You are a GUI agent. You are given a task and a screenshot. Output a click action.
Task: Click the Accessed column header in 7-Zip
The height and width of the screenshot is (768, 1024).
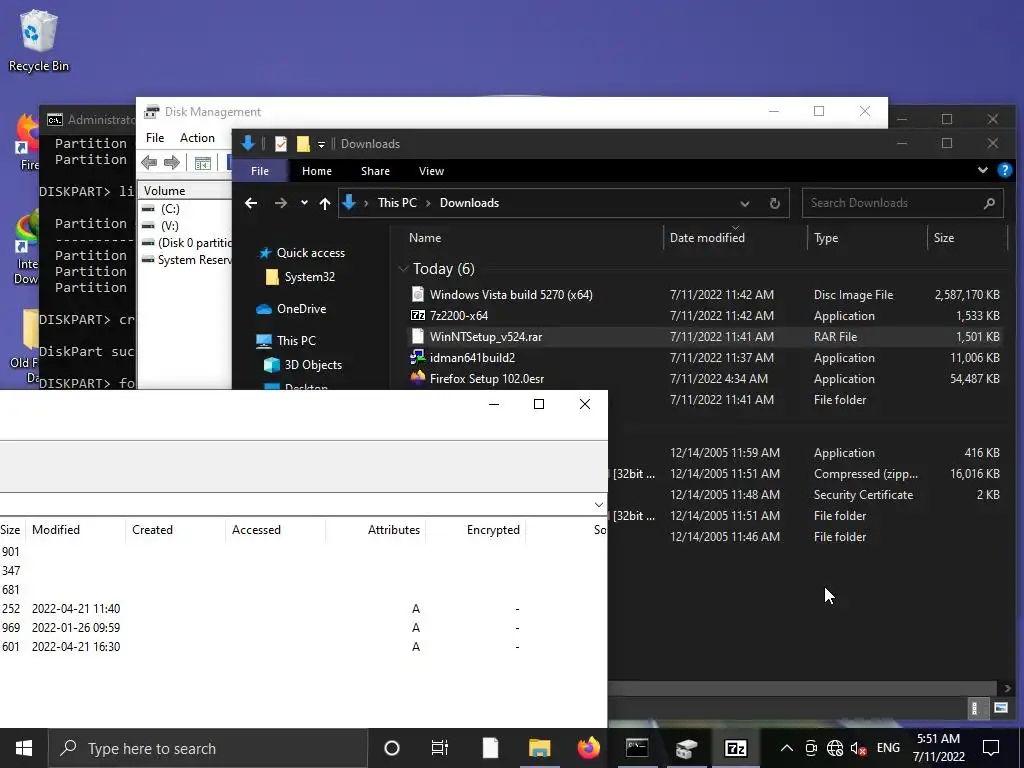point(275,530)
